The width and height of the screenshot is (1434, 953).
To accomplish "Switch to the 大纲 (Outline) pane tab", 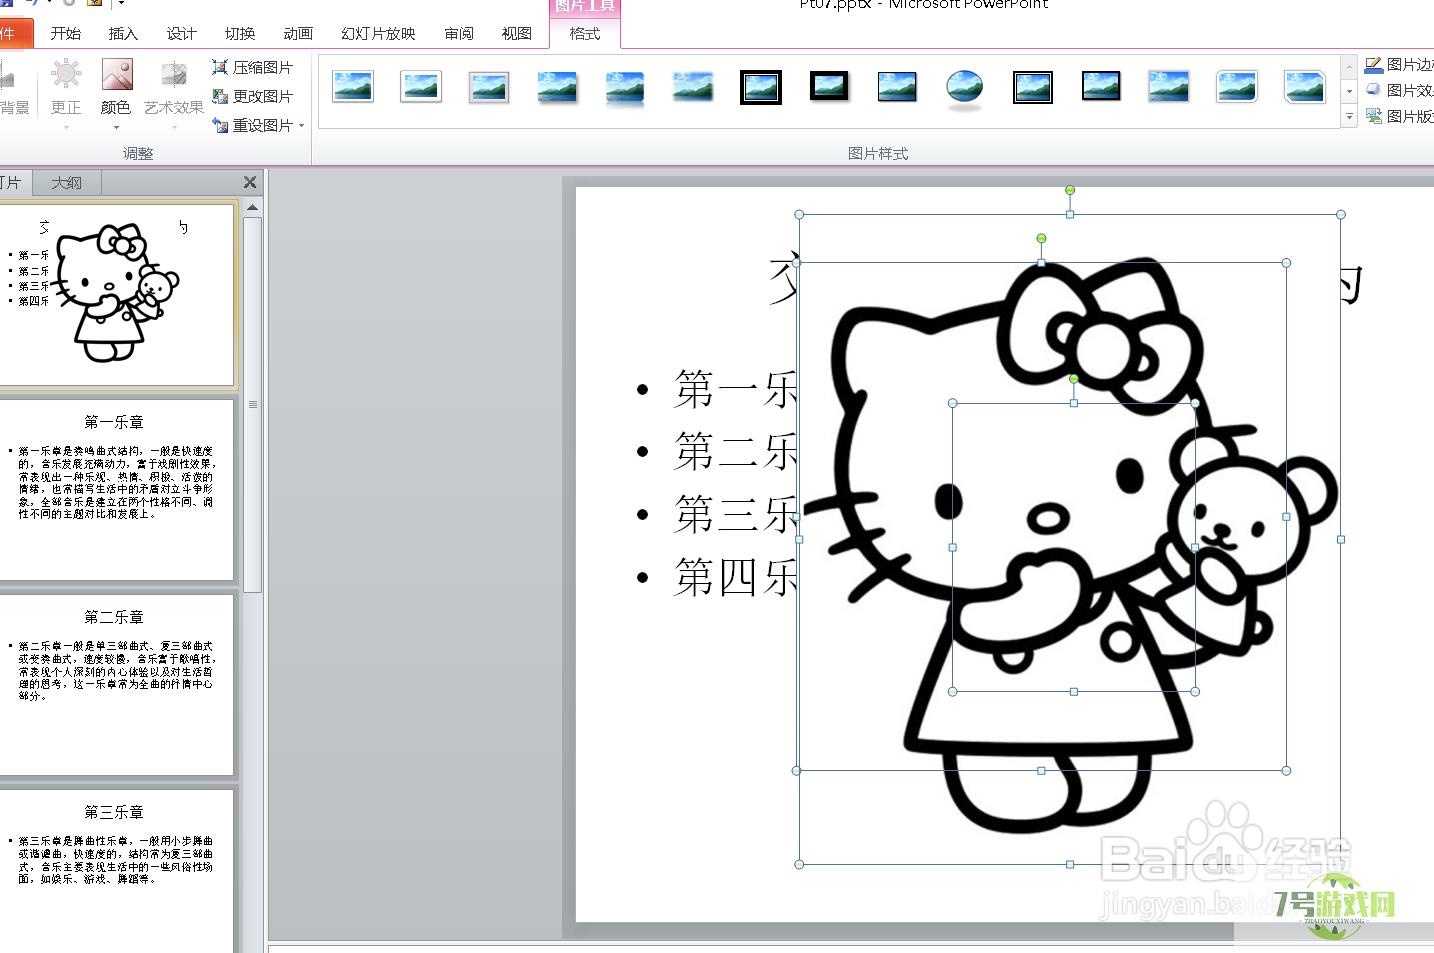I will [x=66, y=183].
